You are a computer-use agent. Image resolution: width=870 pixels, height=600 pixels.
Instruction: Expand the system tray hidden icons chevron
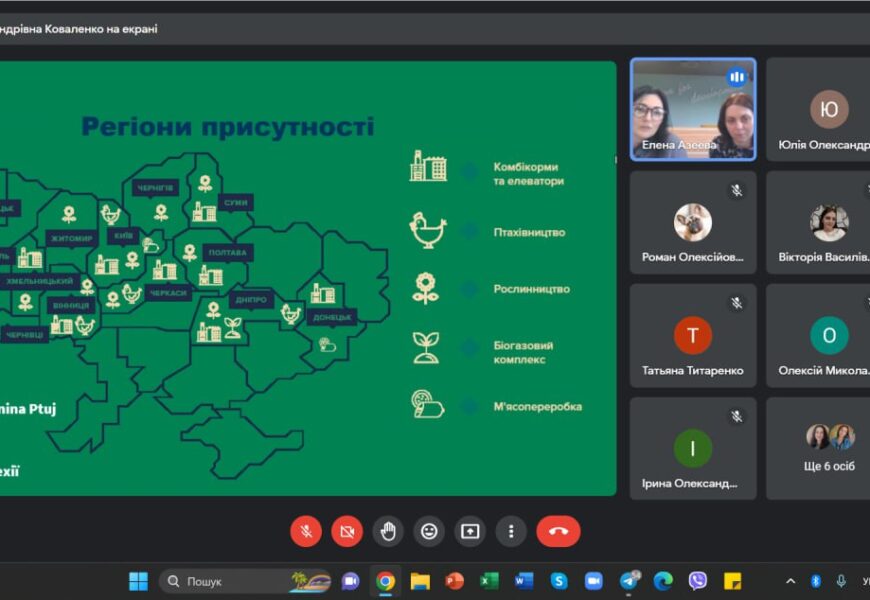tap(790, 581)
